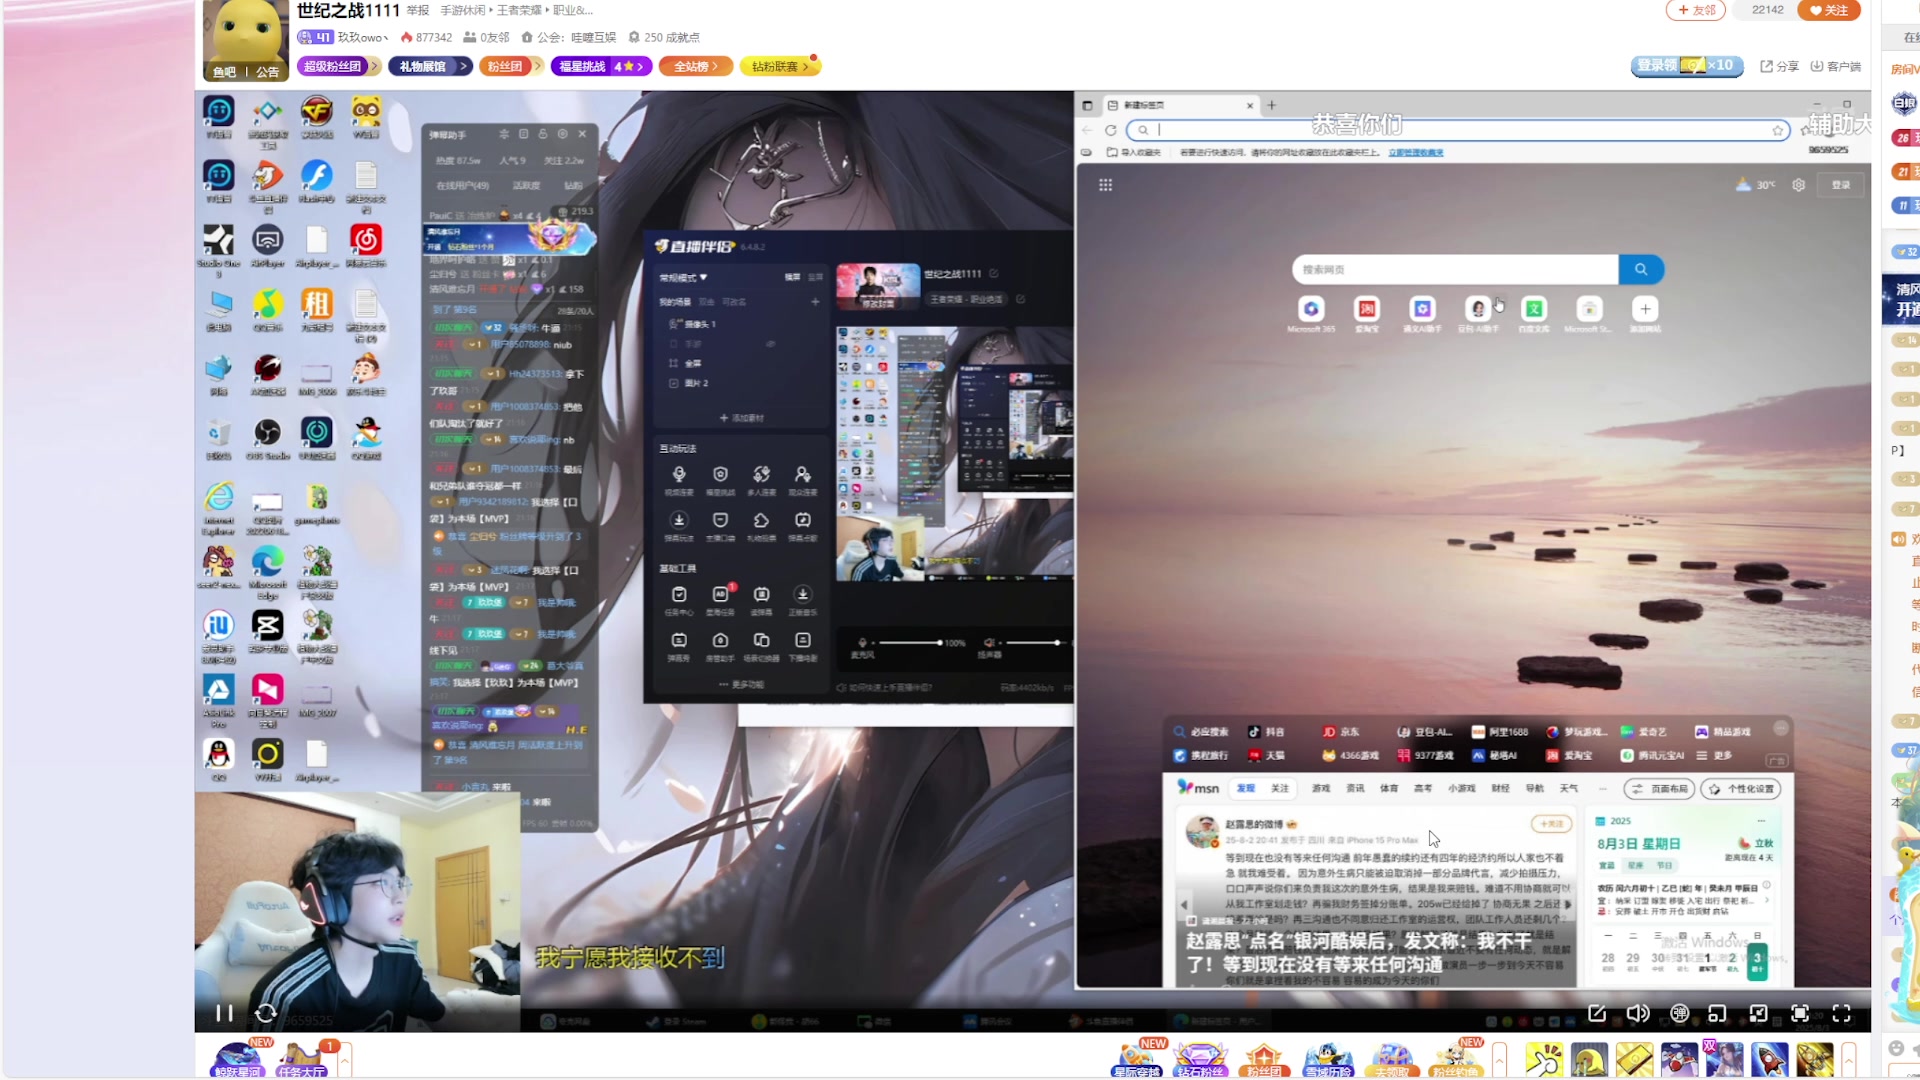Open the 星际穿越 activity icon
1920x1080 pixels.
(1137, 1058)
